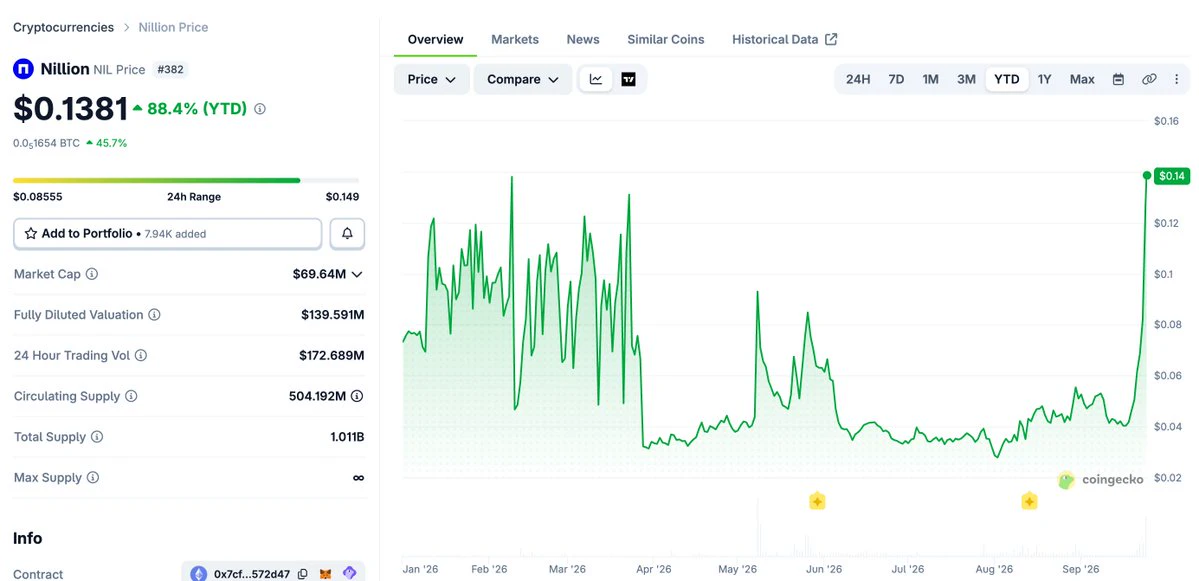Open the Historical Data tab
1199x581 pixels.
(x=785, y=40)
